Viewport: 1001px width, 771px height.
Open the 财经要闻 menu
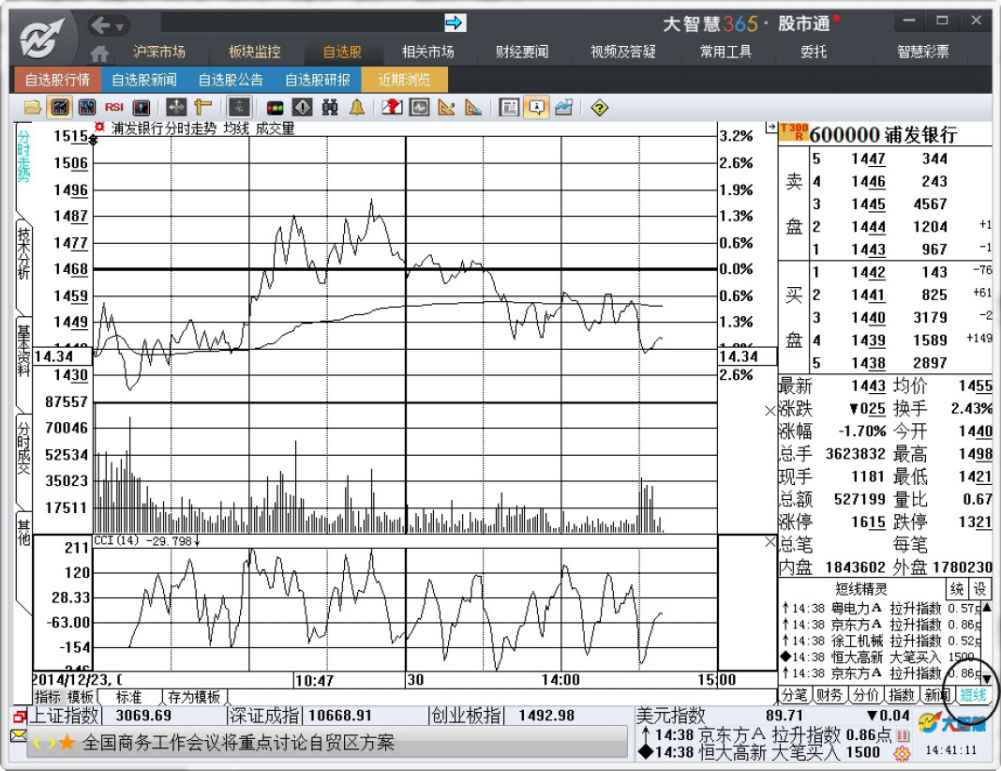click(522, 52)
